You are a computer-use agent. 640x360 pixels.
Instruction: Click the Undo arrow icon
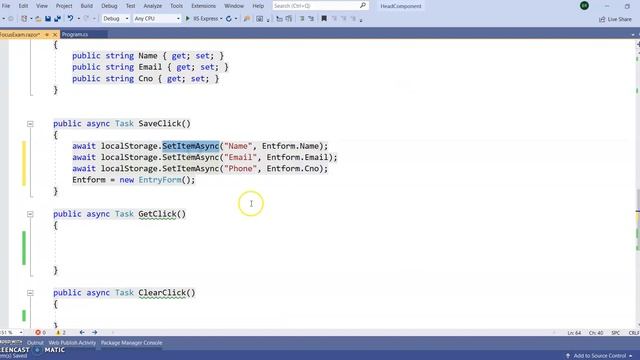pos(70,18)
